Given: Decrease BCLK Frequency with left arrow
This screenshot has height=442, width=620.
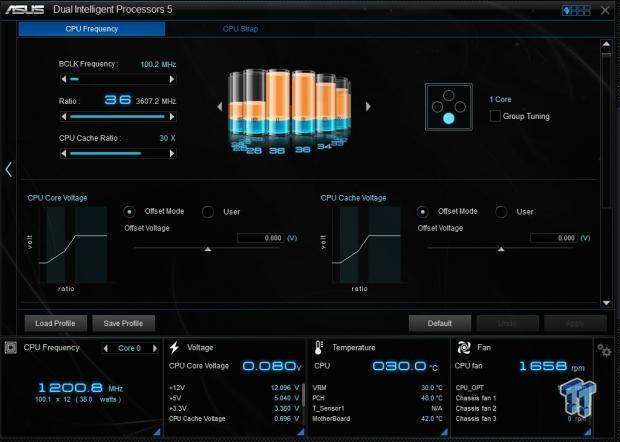Looking at the screenshot, I should click(64, 79).
